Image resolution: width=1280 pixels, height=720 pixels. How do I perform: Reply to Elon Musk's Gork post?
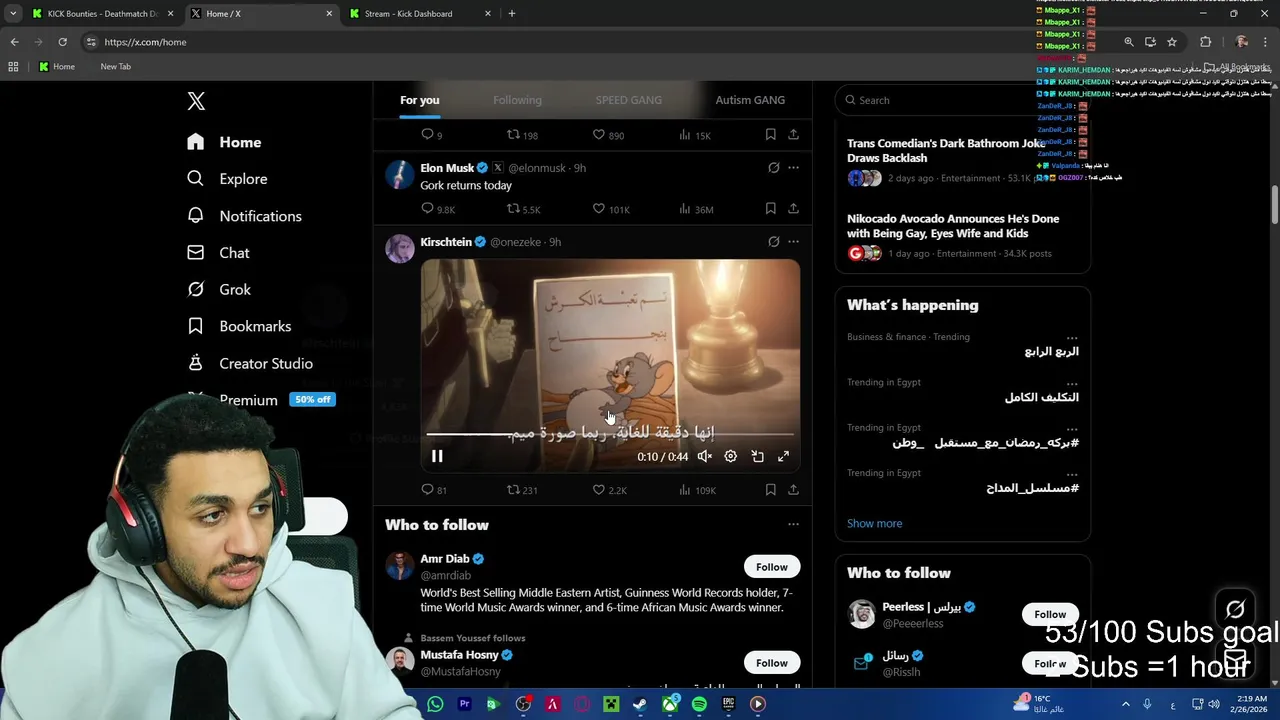[x=437, y=209]
